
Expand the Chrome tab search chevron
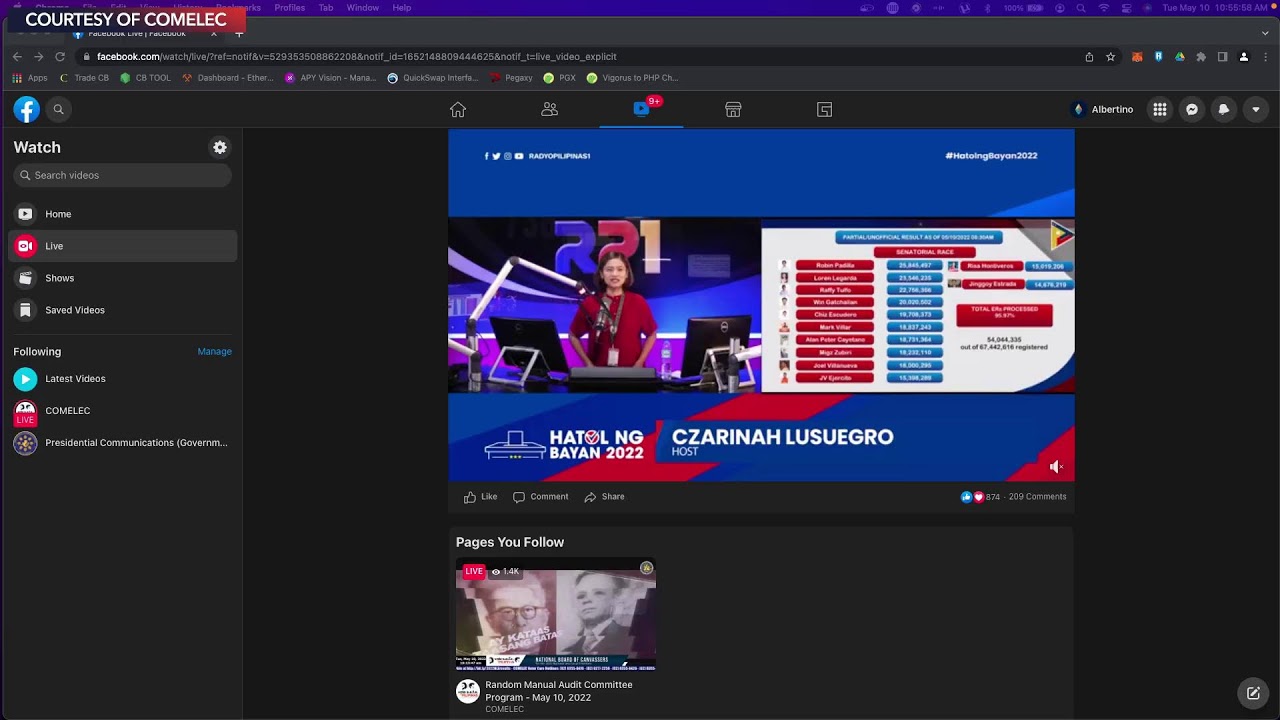click(1264, 33)
